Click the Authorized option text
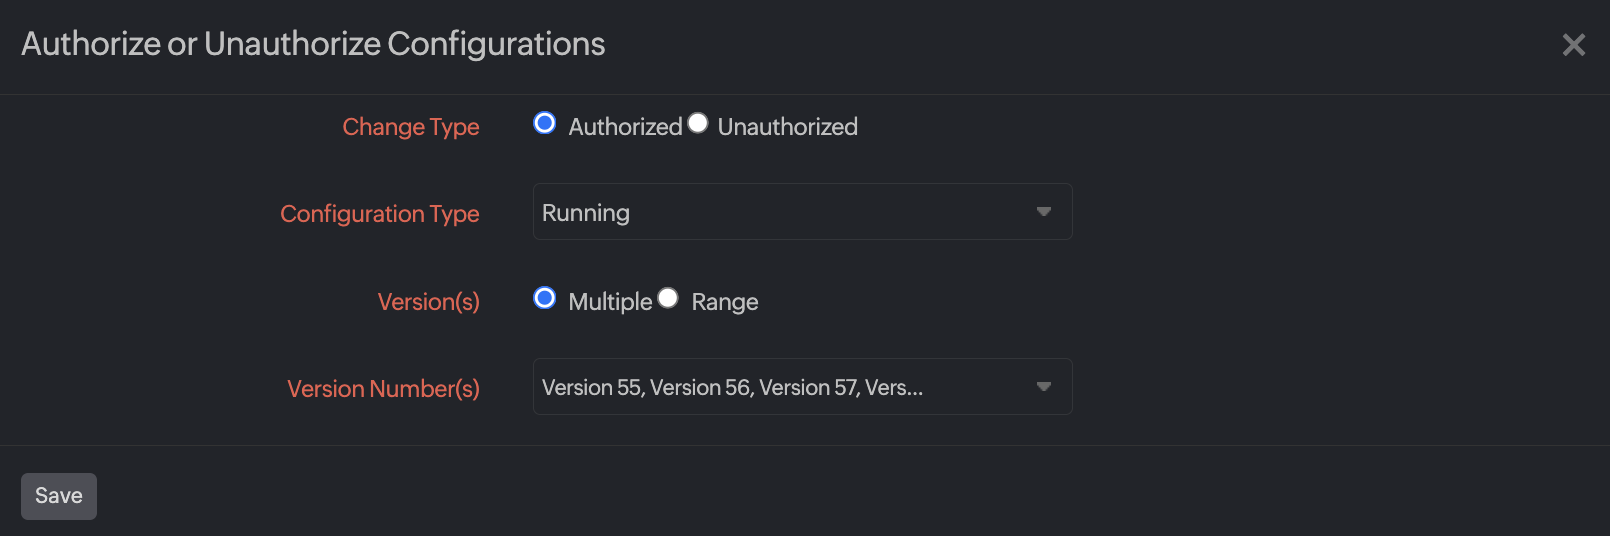1610x536 pixels. [625, 127]
